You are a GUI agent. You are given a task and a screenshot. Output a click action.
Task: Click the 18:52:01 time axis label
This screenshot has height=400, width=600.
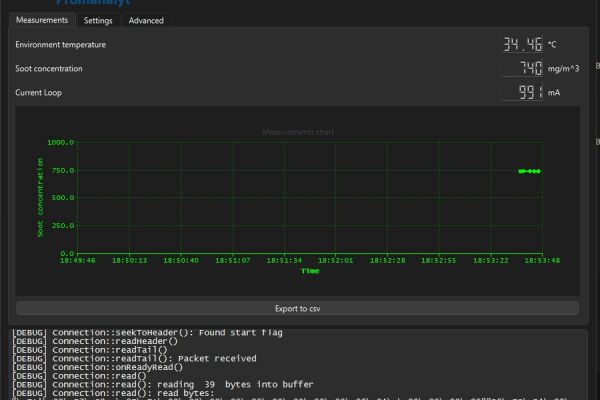(336, 261)
